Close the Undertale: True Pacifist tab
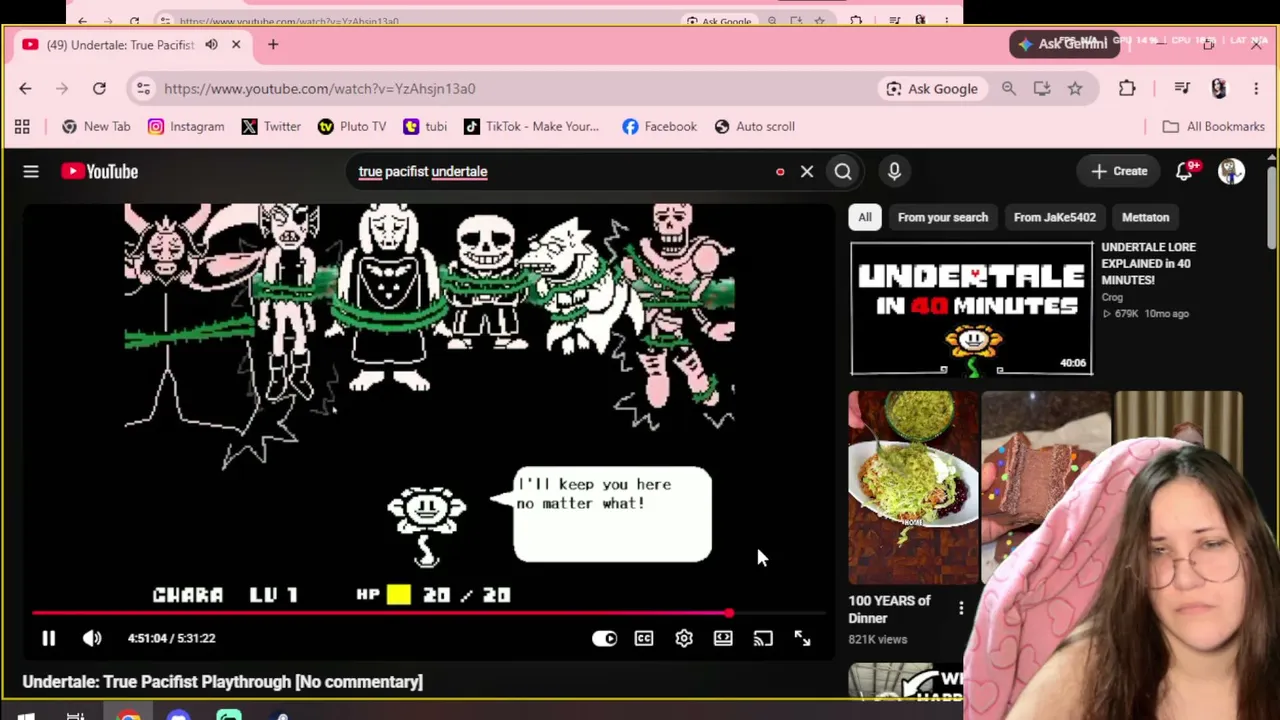1280x720 pixels. (236, 45)
